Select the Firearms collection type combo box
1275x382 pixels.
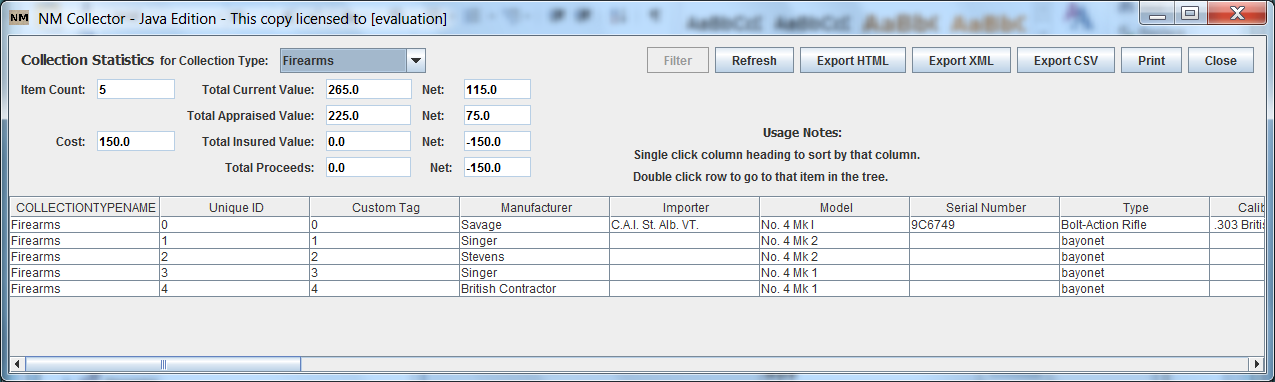point(353,61)
